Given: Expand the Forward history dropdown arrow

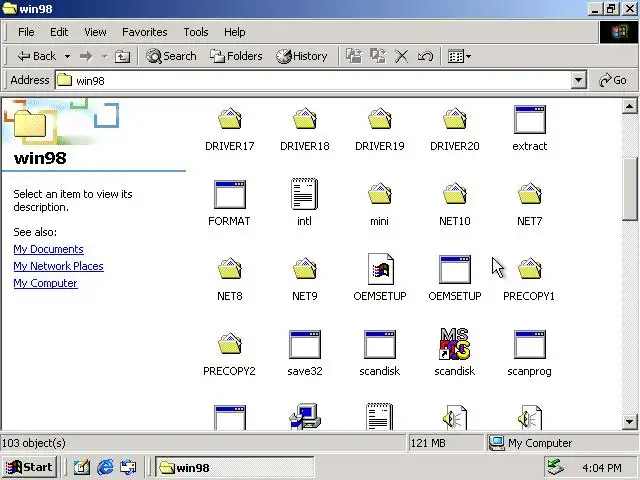Looking at the screenshot, I should click(104, 56).
